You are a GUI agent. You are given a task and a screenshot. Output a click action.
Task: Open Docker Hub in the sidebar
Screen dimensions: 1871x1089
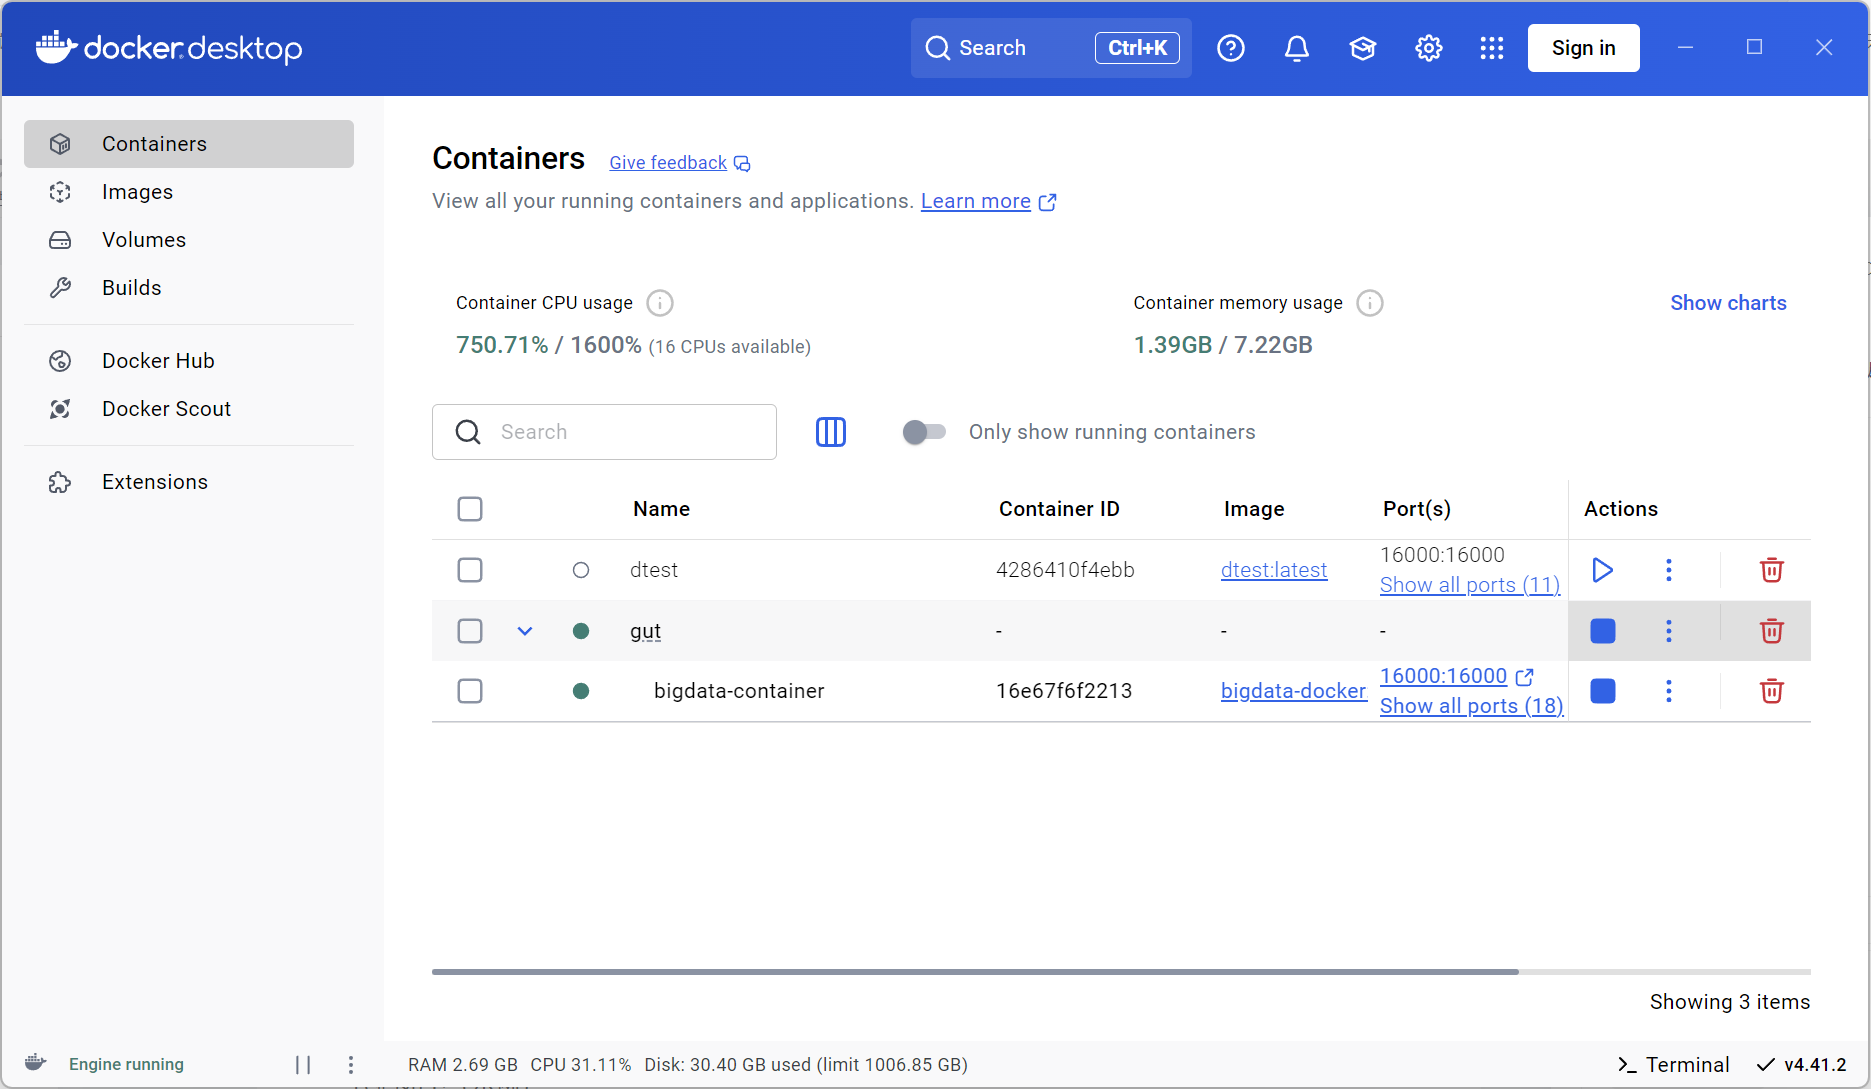pyautogui.click(x=189, y=361)
